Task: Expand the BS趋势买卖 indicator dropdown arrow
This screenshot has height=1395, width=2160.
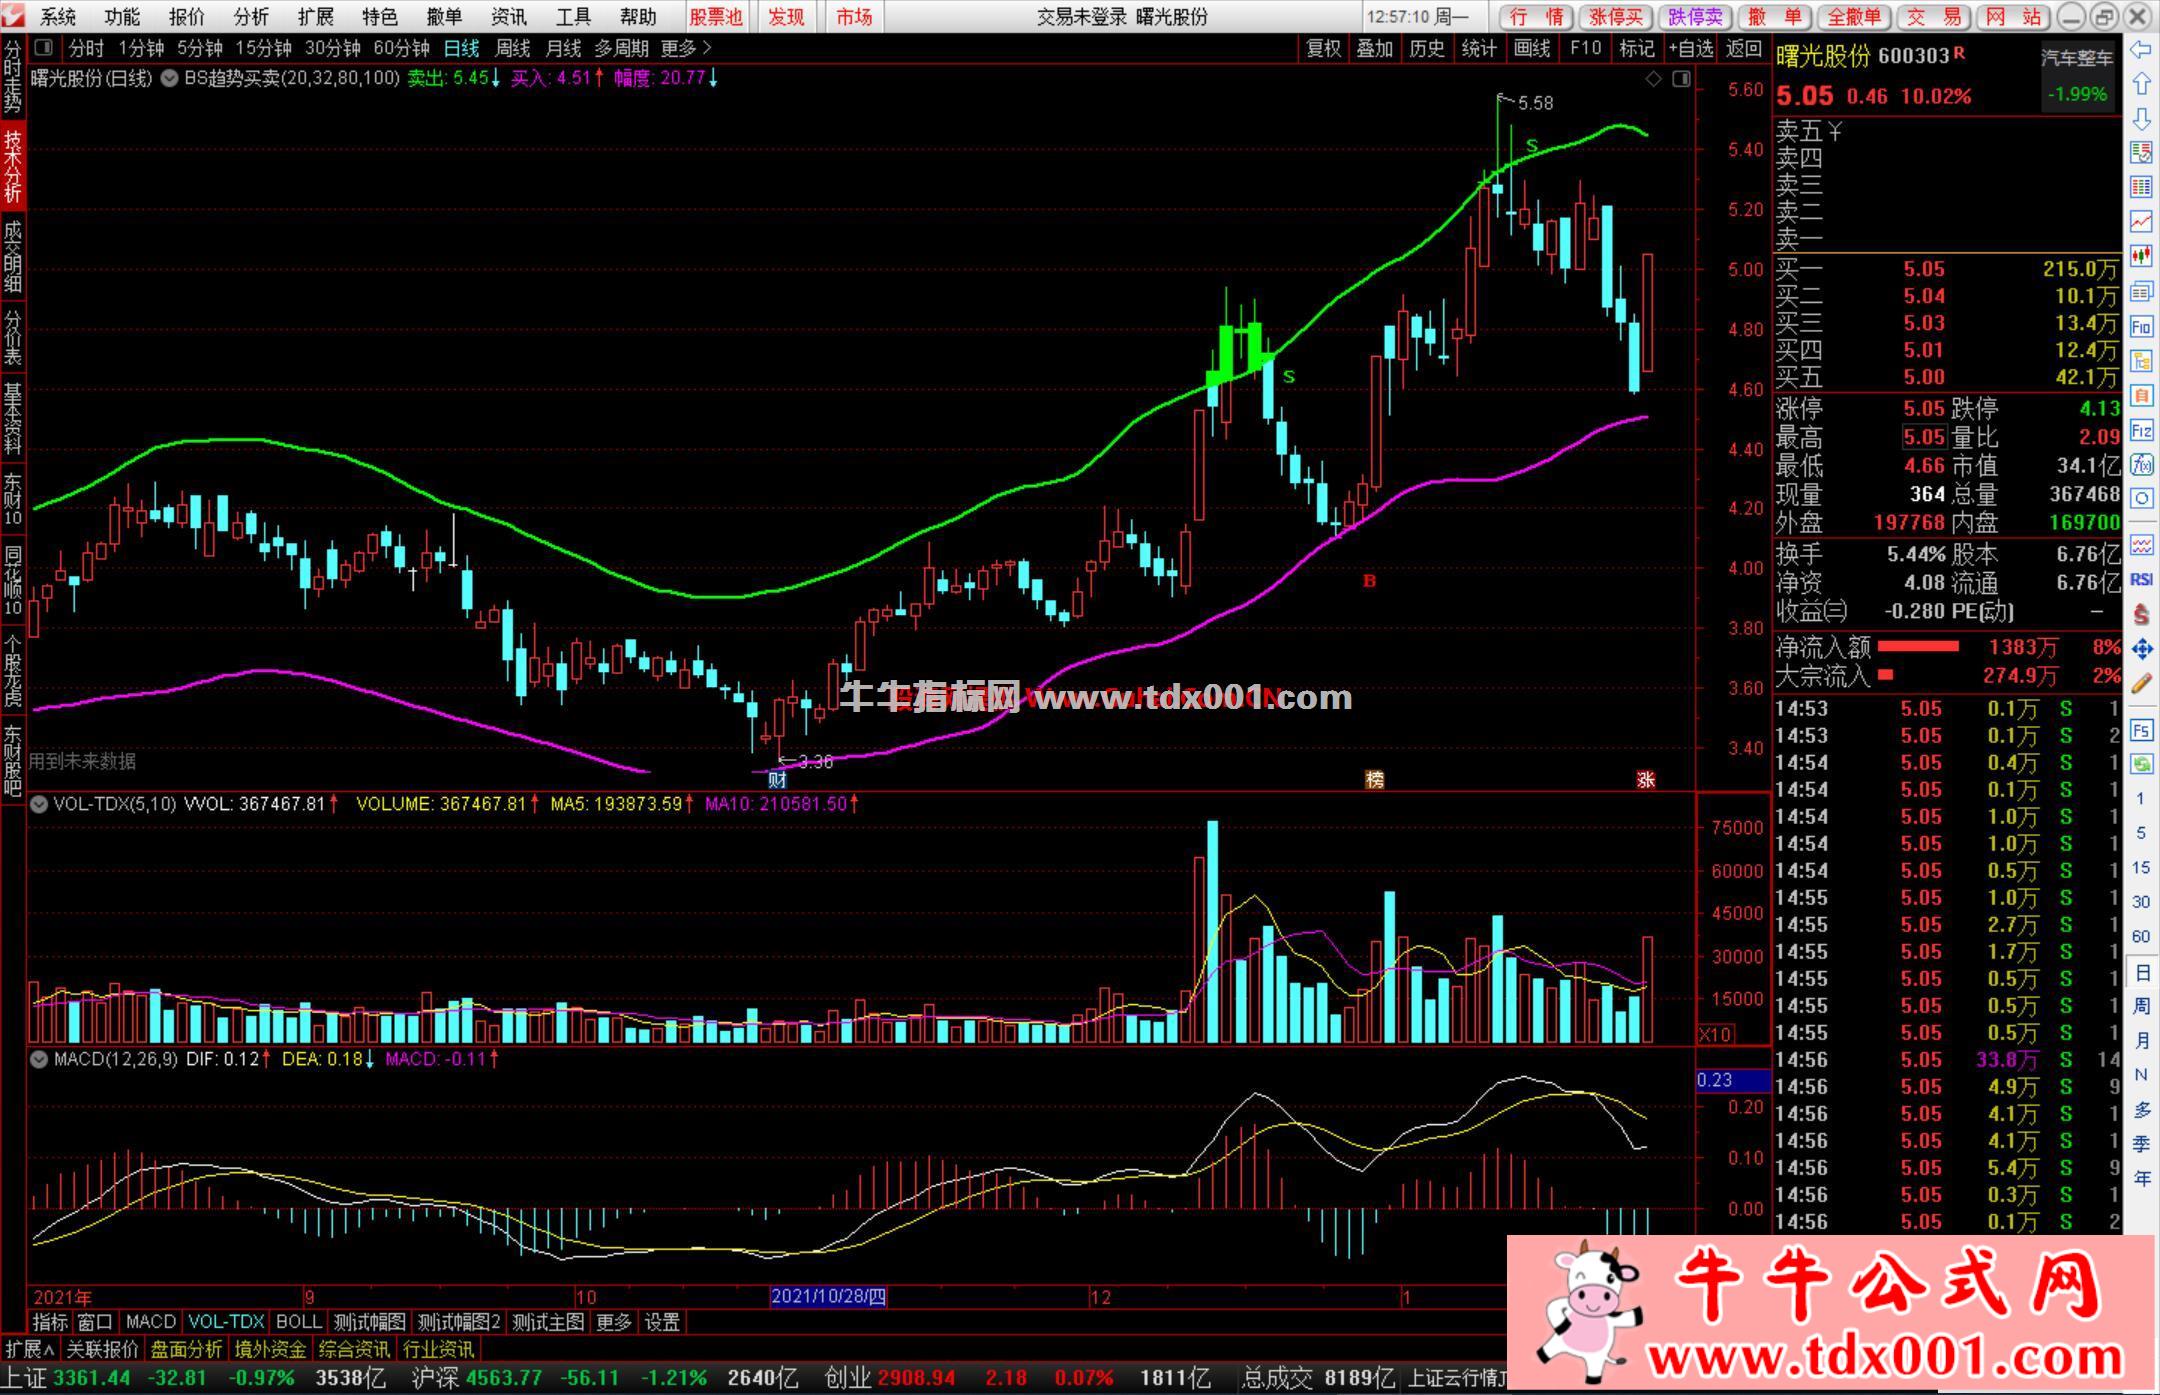Action: point(169,78)
